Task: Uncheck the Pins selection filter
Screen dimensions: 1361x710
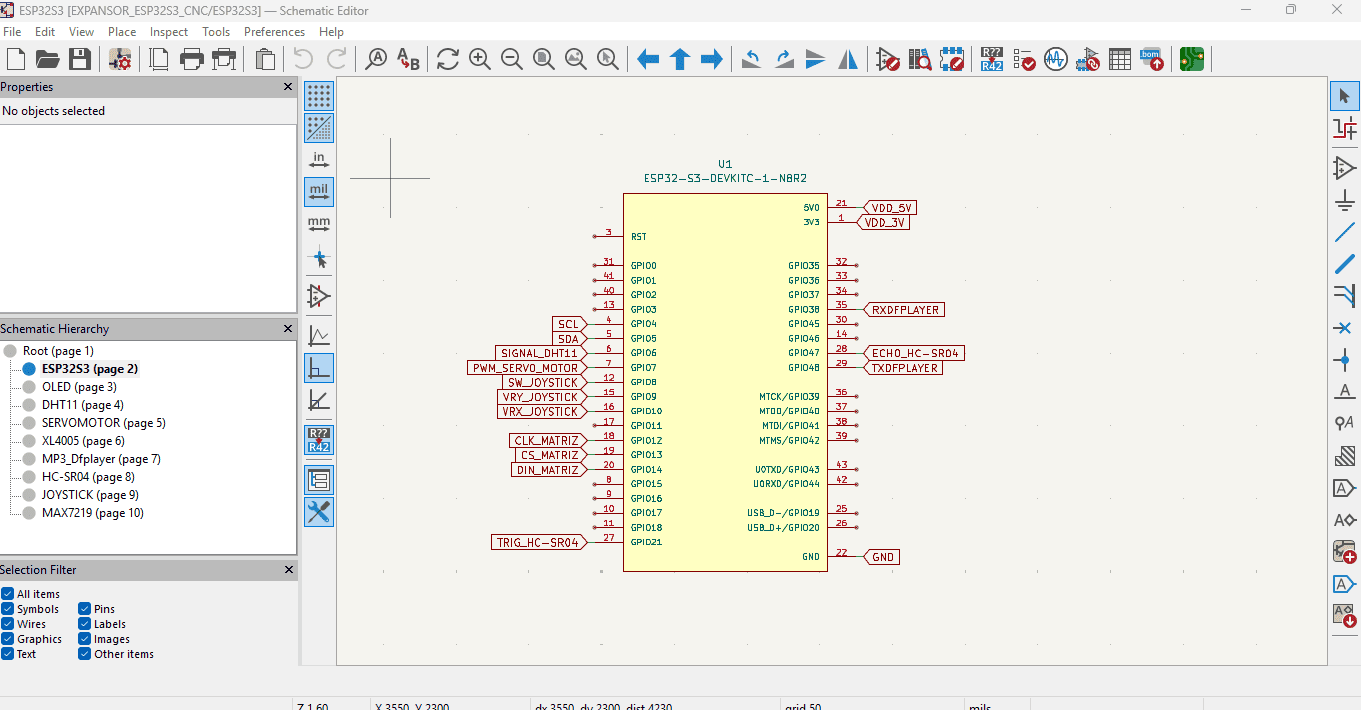Action: 85,609
